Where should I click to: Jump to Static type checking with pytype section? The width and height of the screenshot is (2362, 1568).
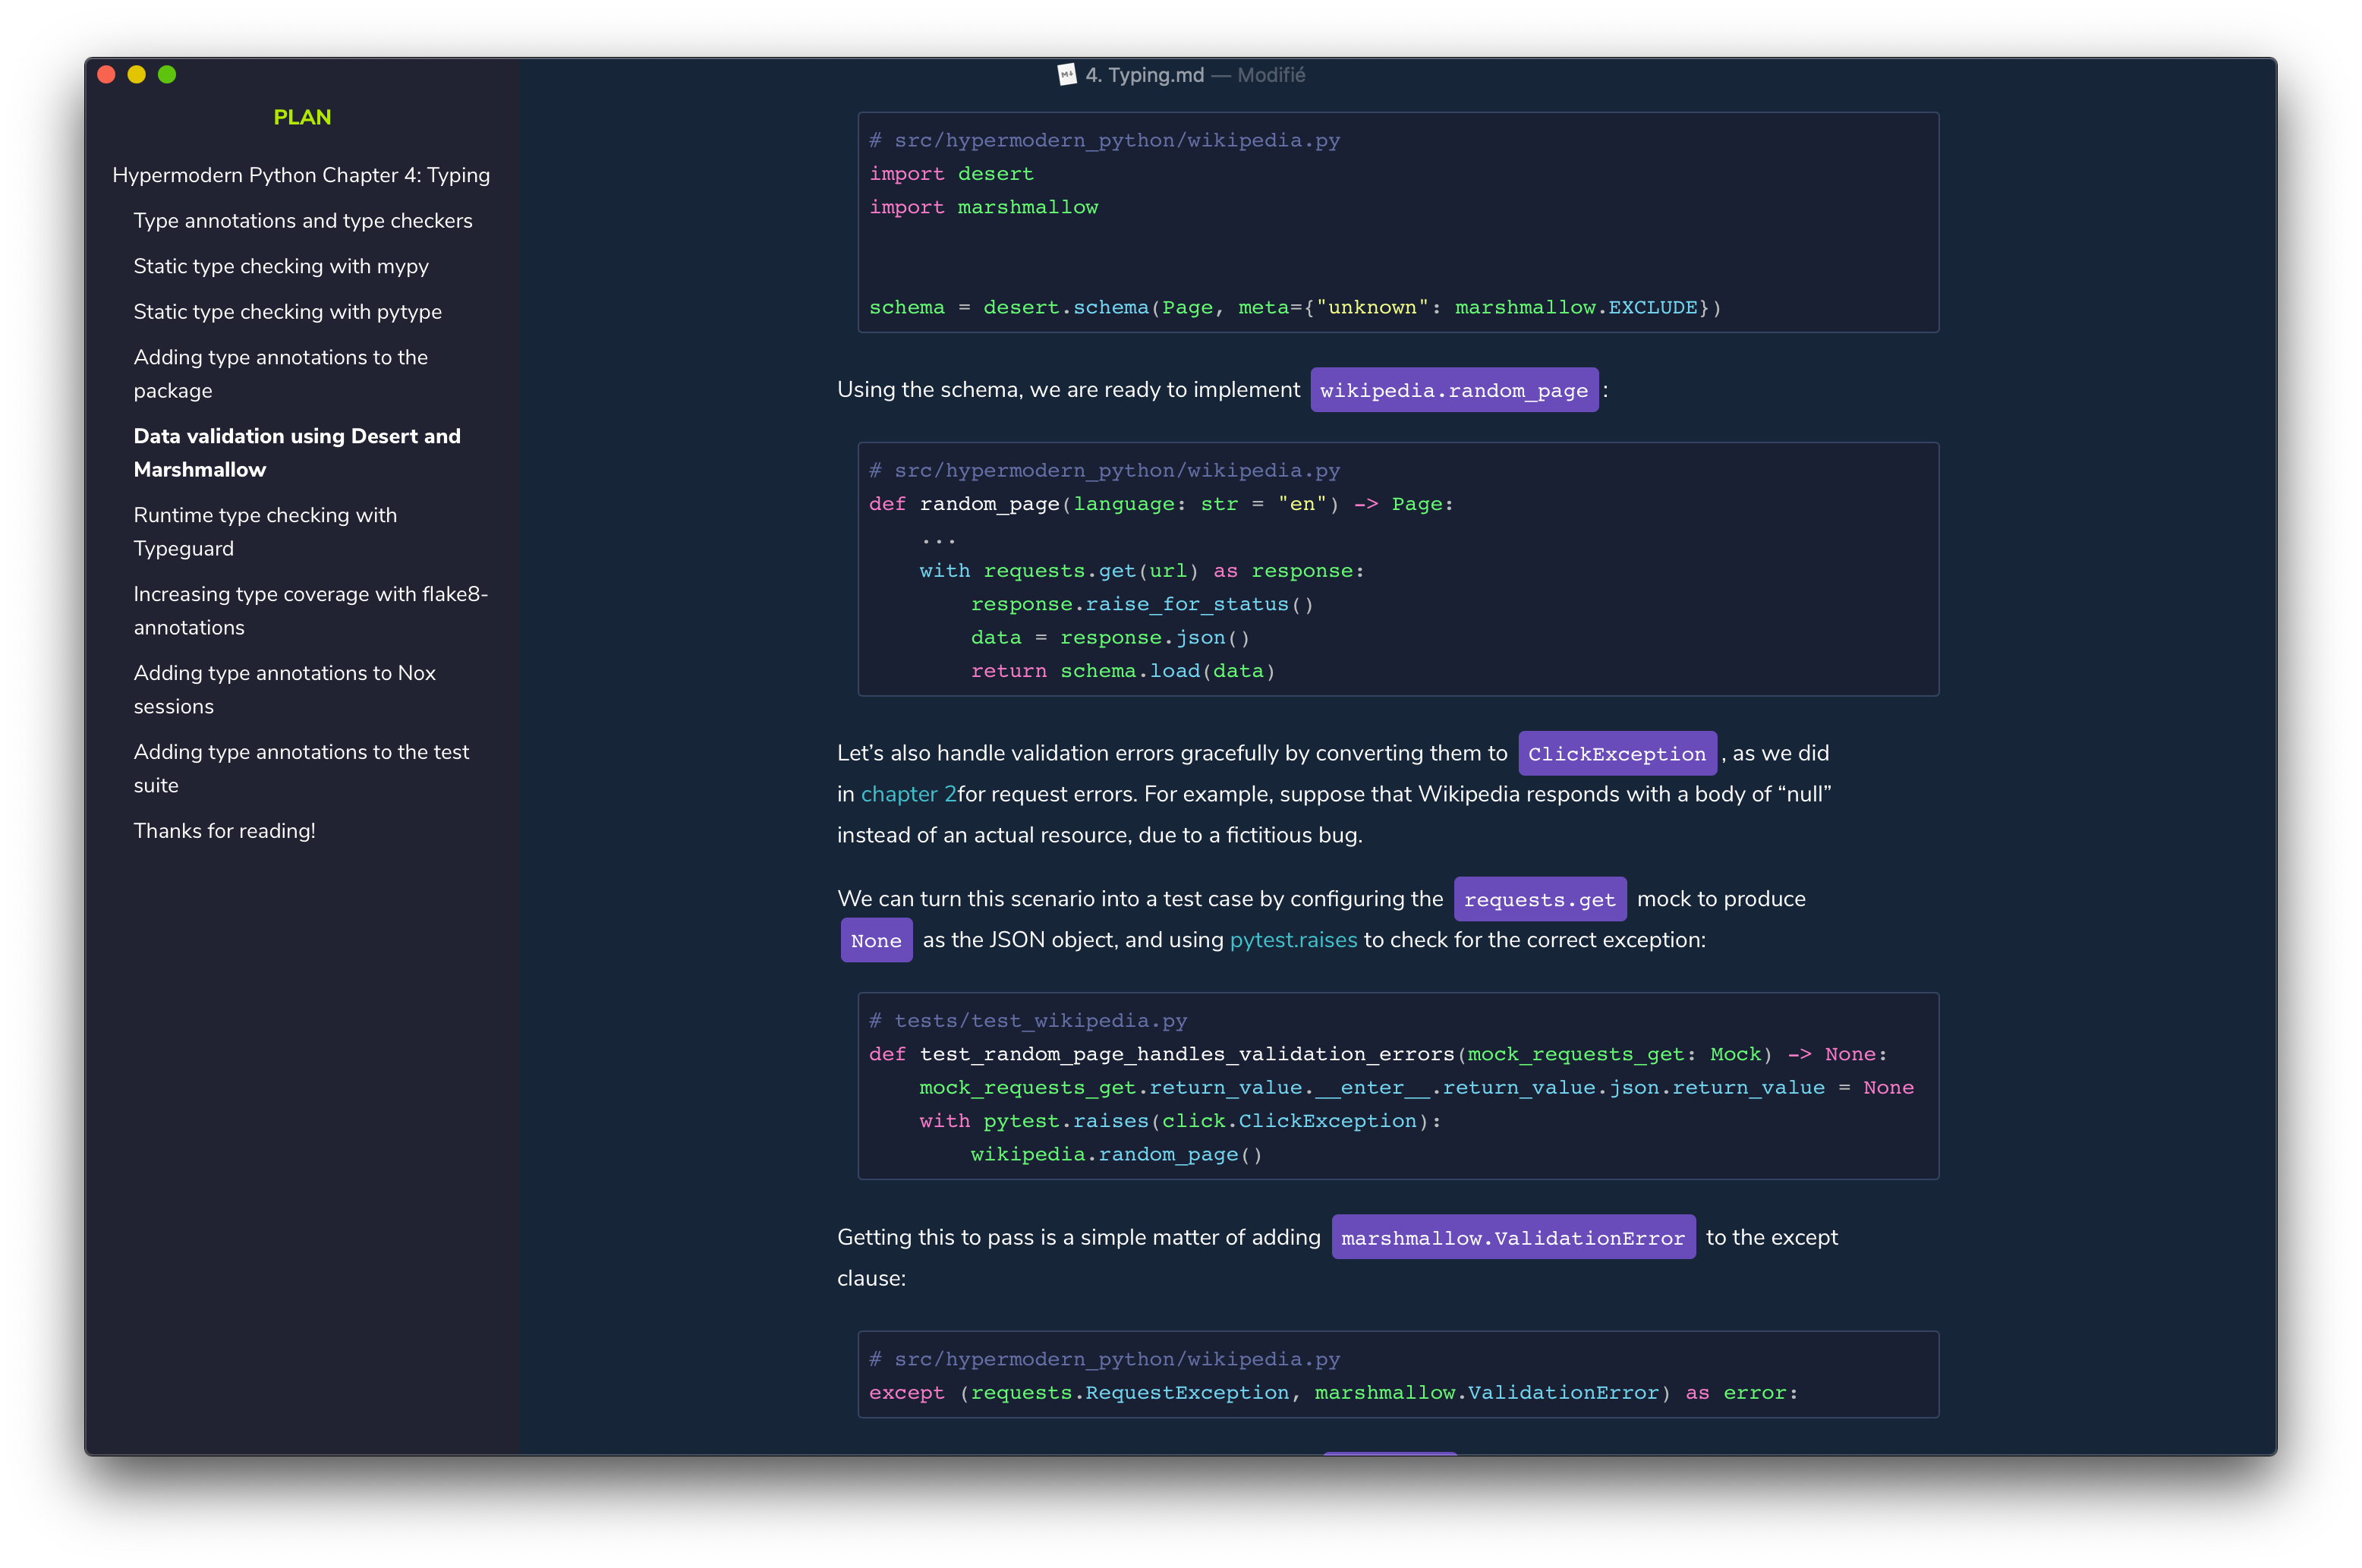[287, 312]
